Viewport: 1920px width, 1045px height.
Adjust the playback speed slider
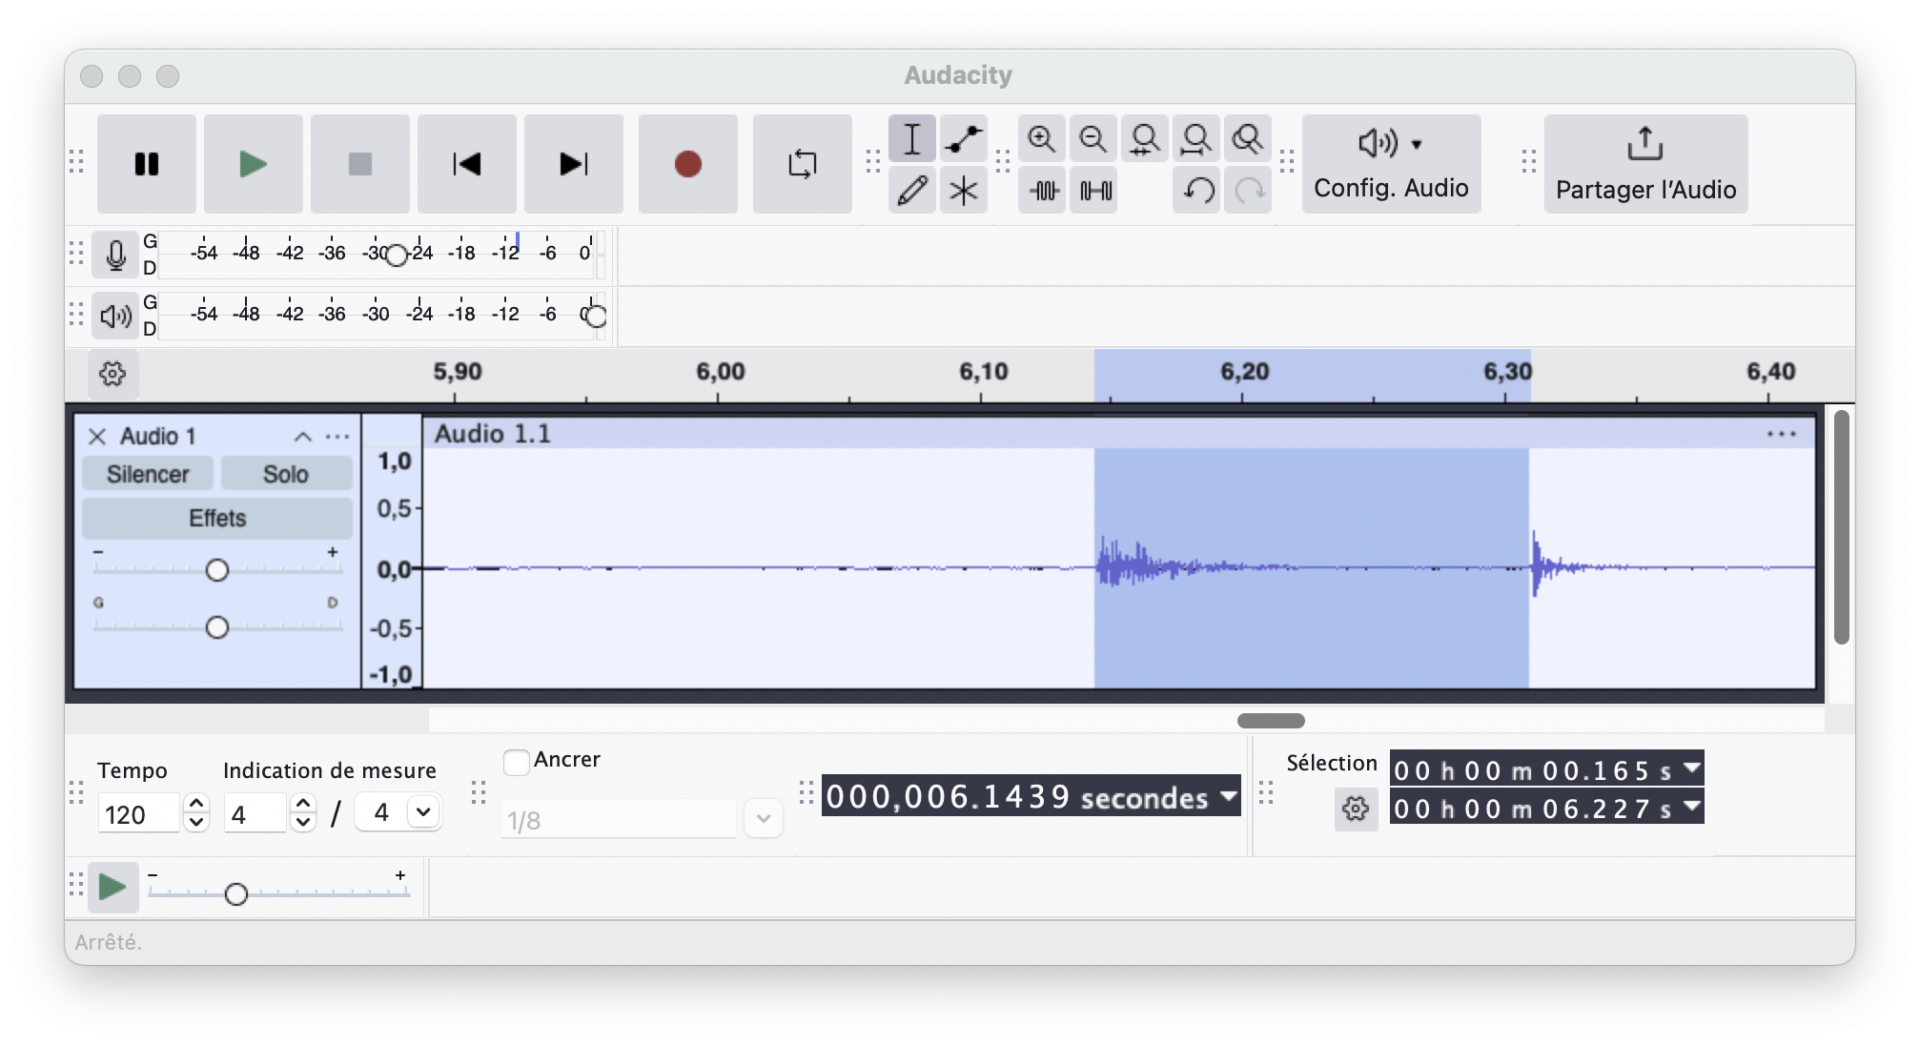236,894
